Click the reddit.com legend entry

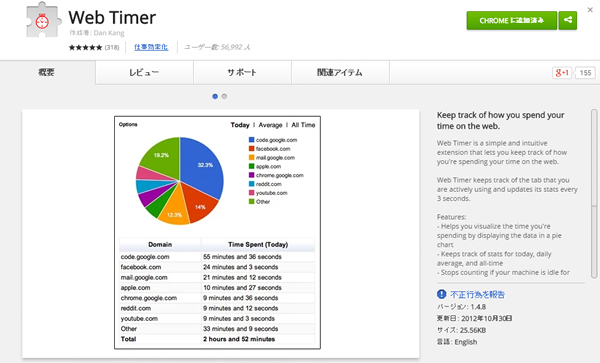(265, 184)
